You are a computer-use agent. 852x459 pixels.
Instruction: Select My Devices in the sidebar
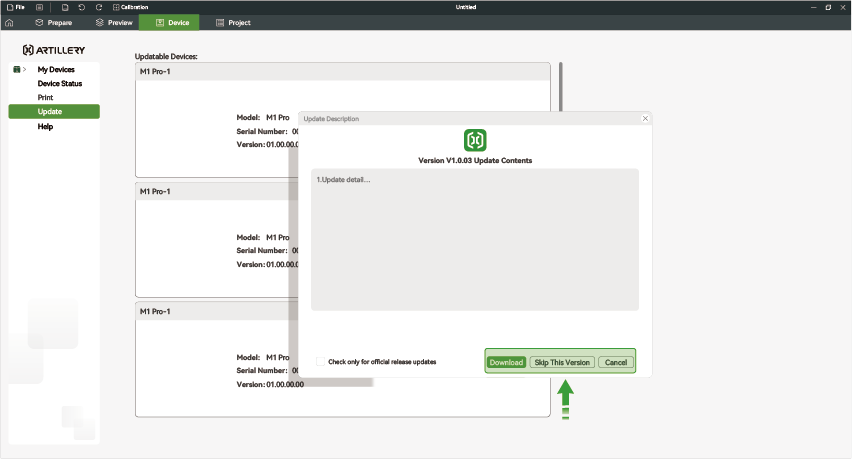pos(56,70)
